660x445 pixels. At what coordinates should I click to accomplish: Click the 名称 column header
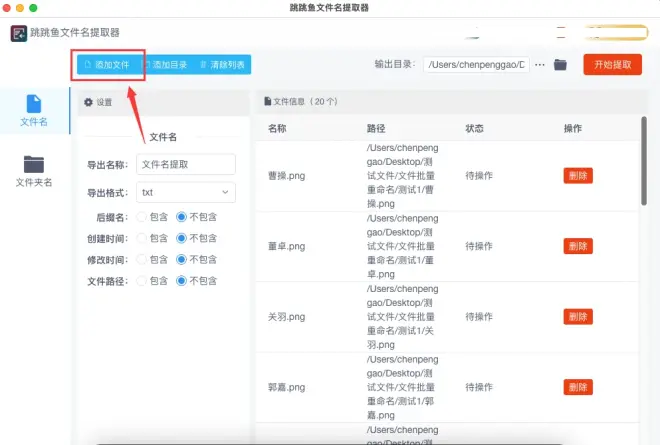277,128
